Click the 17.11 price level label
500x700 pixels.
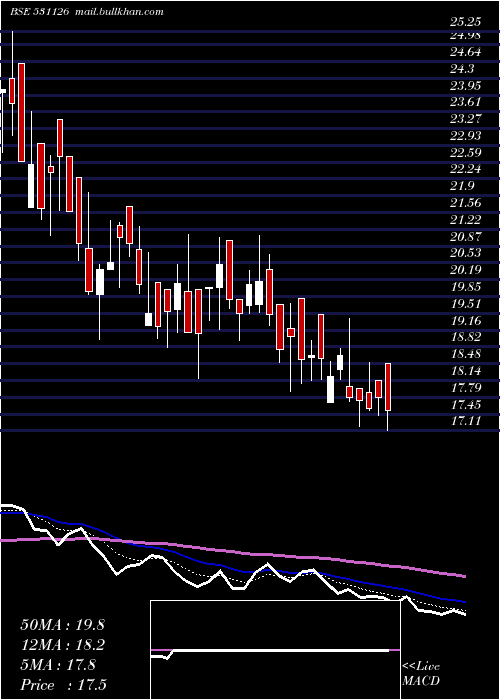click(467, 421)
